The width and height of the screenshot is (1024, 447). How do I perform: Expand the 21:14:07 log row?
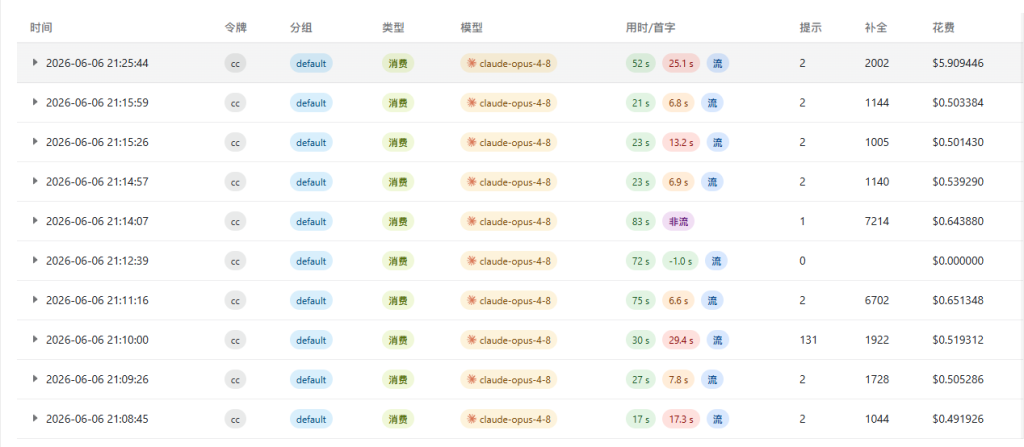click(x=35, y=221)
